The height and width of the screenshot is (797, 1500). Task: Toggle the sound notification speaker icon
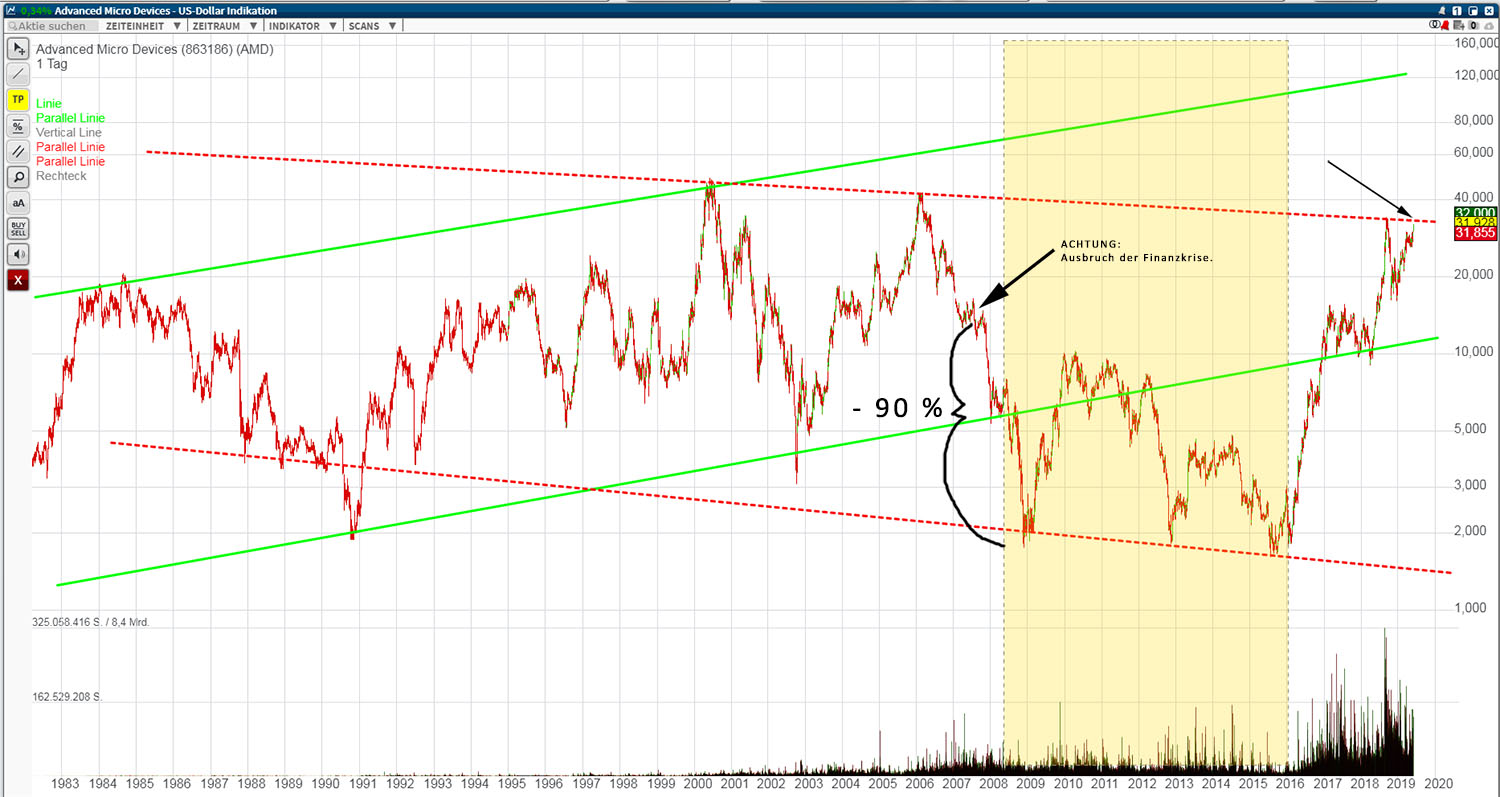[17, 254]
